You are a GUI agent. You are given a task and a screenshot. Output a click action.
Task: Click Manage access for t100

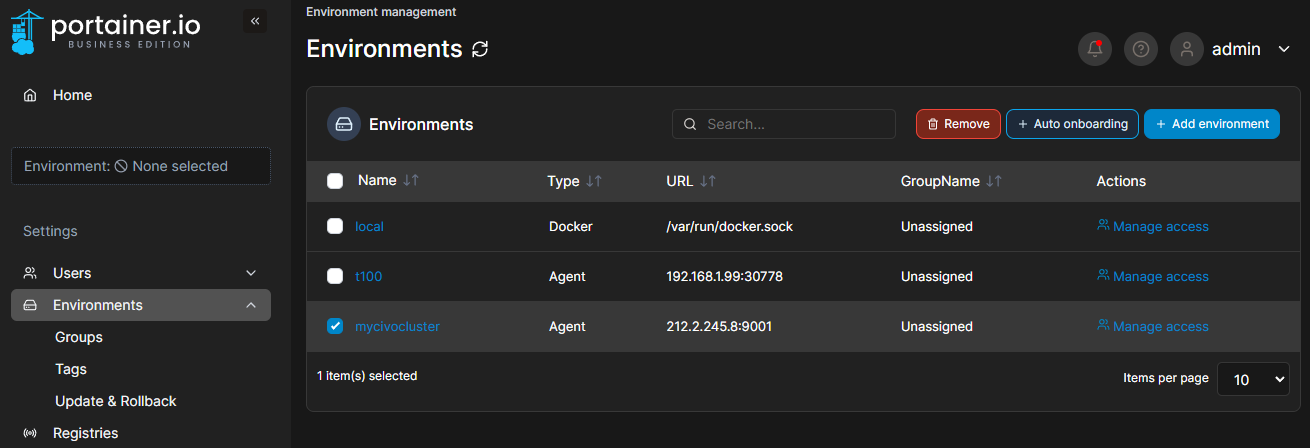point(1153,276)
